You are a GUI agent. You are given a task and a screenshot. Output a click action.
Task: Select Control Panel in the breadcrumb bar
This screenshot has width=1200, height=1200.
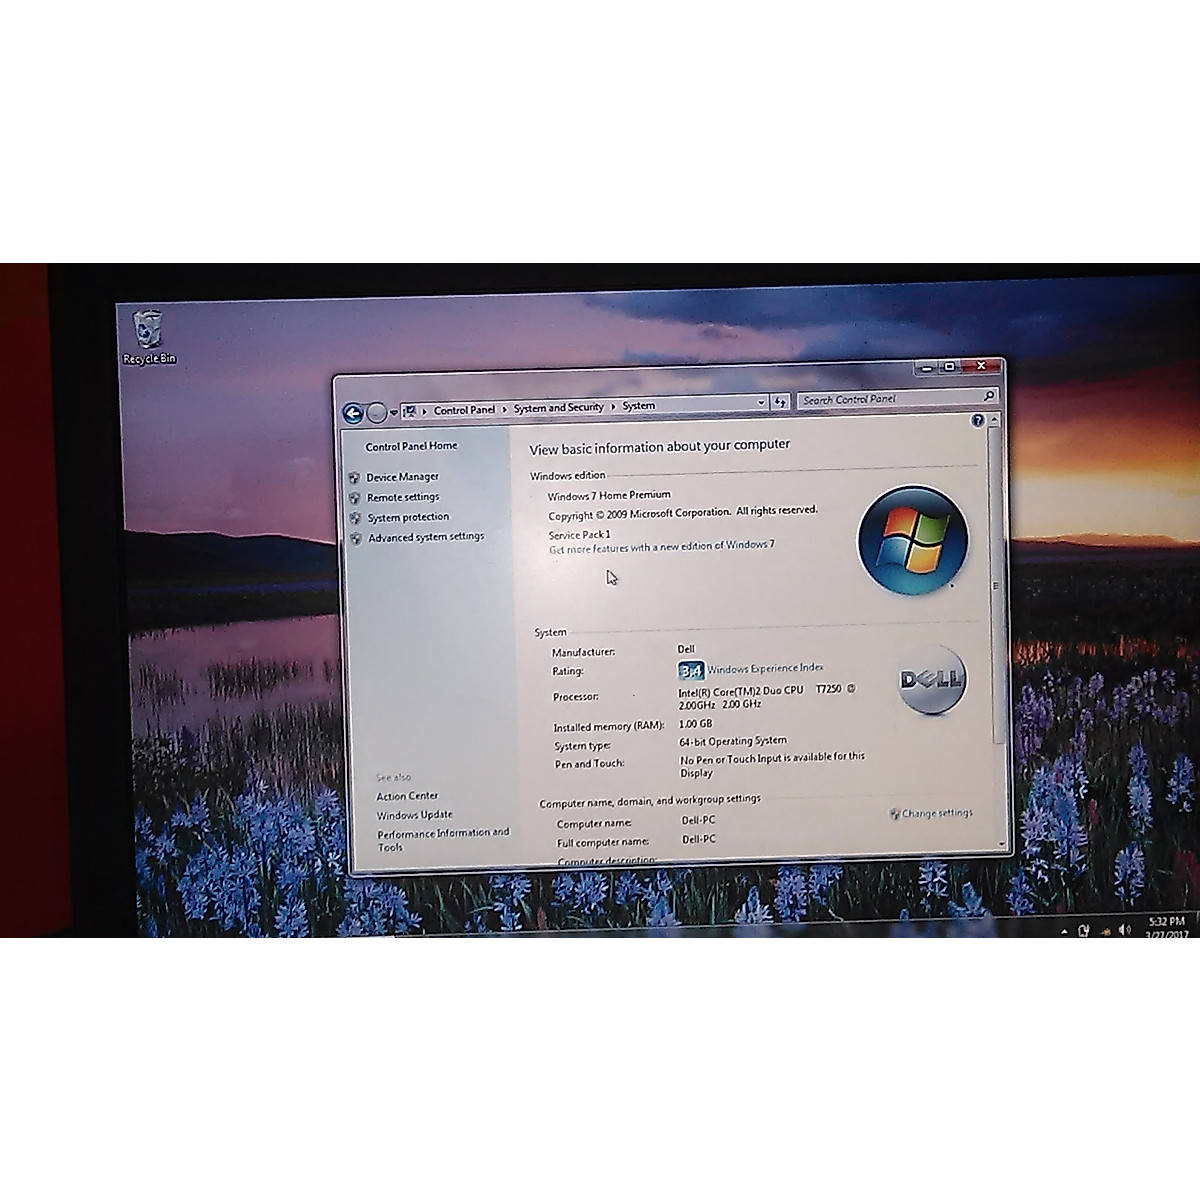click(464, 408)
